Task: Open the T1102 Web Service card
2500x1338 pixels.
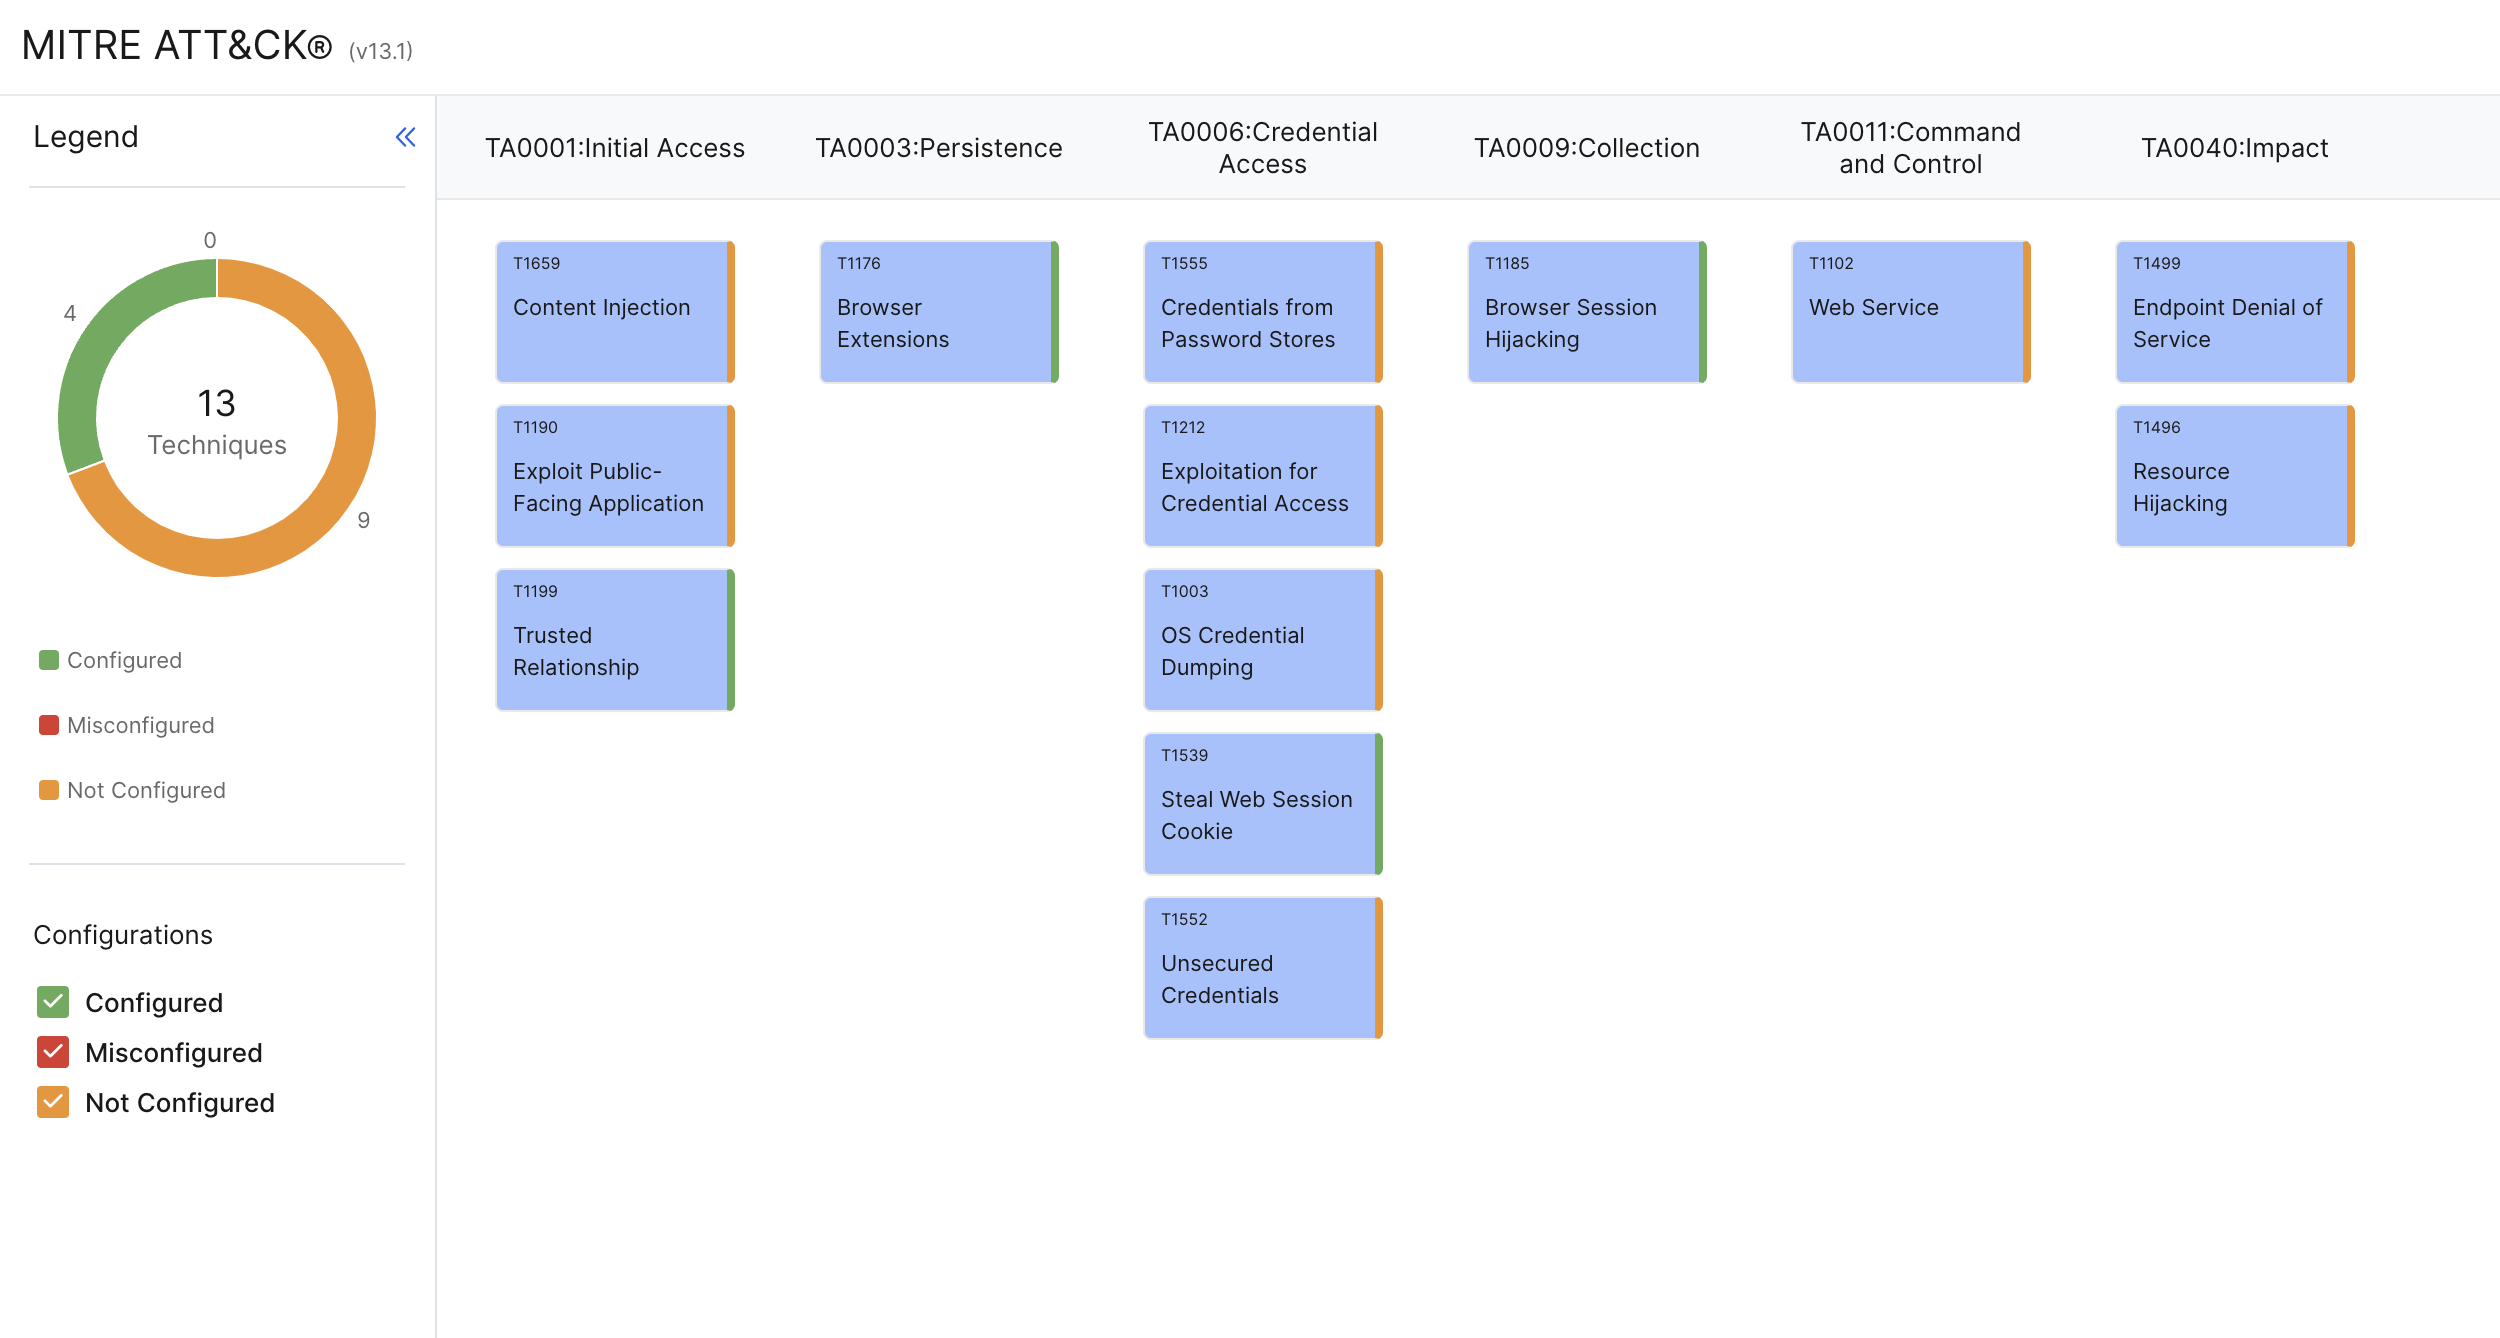Action: (1910, 311)
